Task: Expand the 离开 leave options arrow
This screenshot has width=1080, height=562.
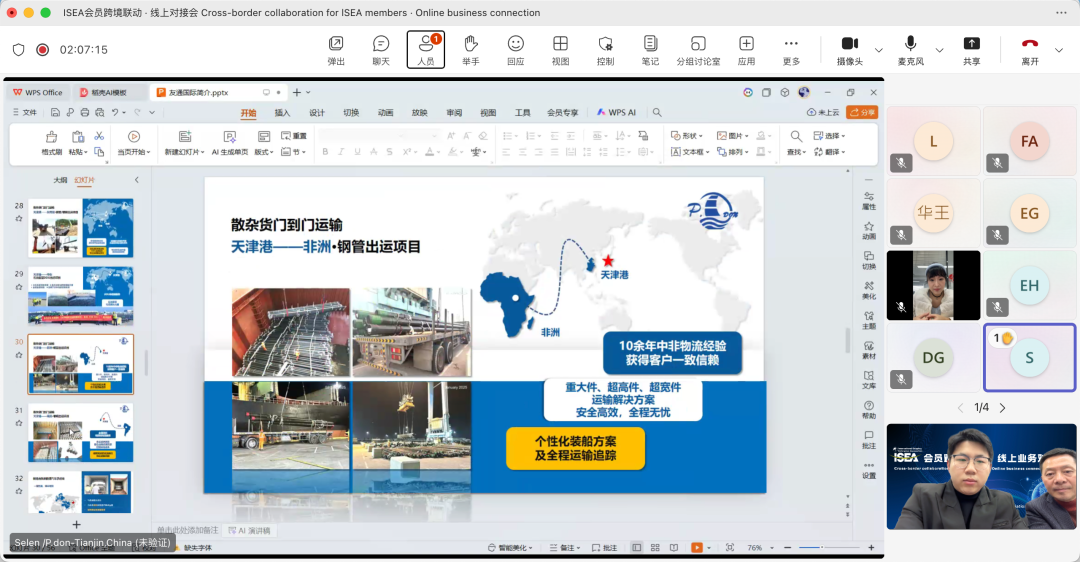Action: (1059, 50)
